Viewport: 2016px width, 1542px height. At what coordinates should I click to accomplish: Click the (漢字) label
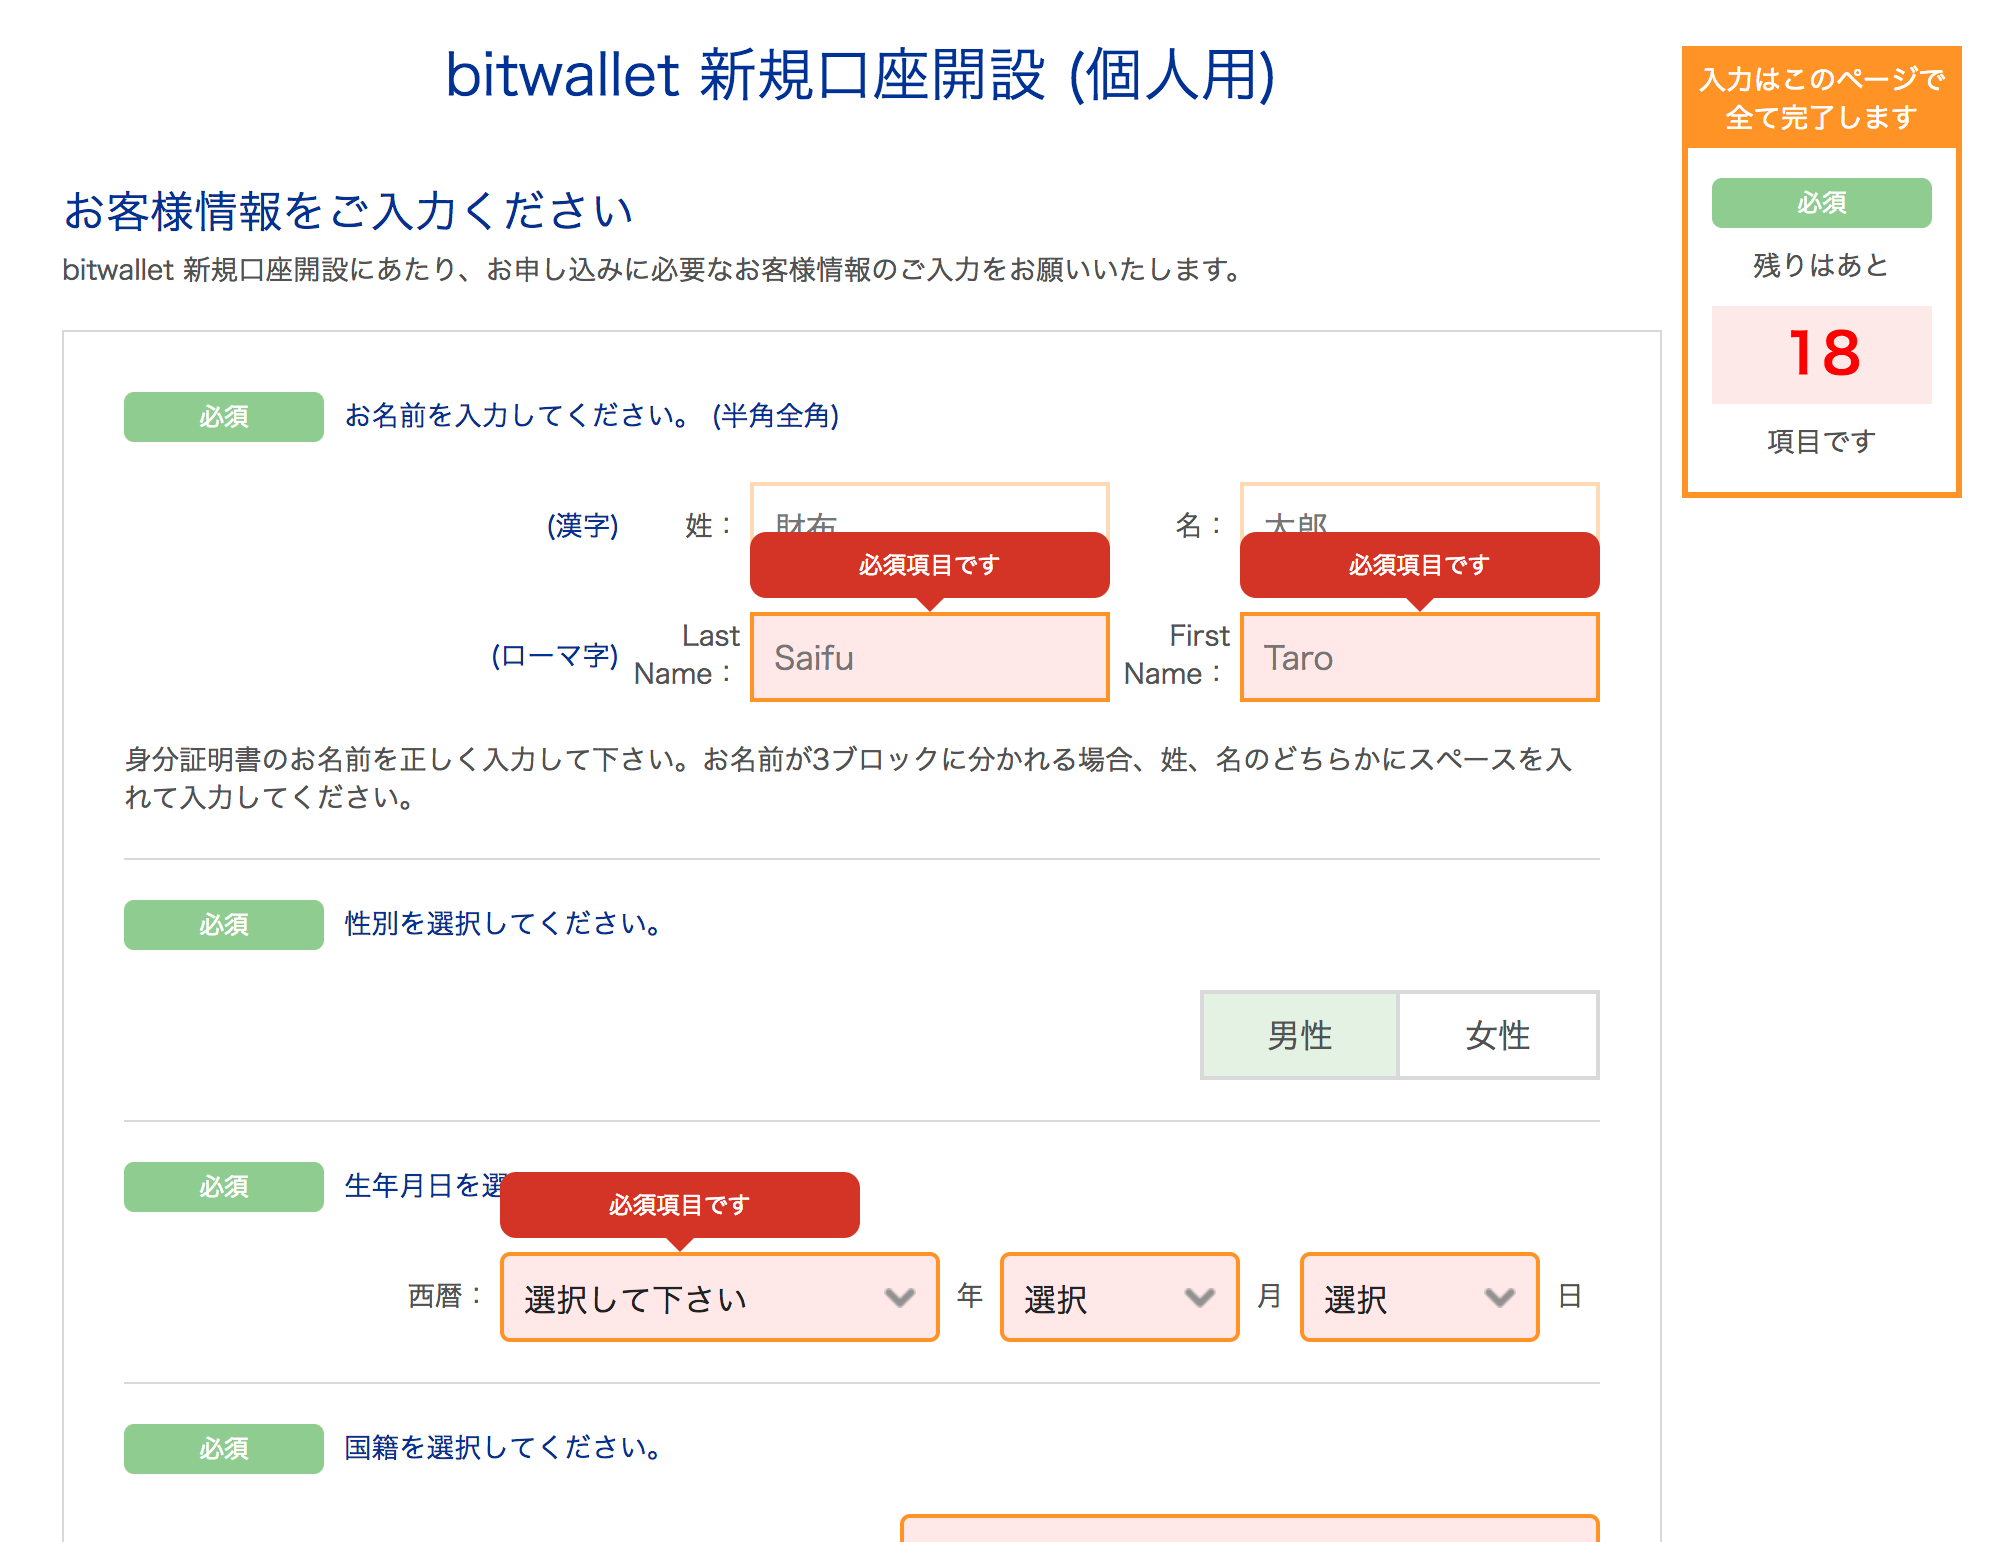pos(583,525)
